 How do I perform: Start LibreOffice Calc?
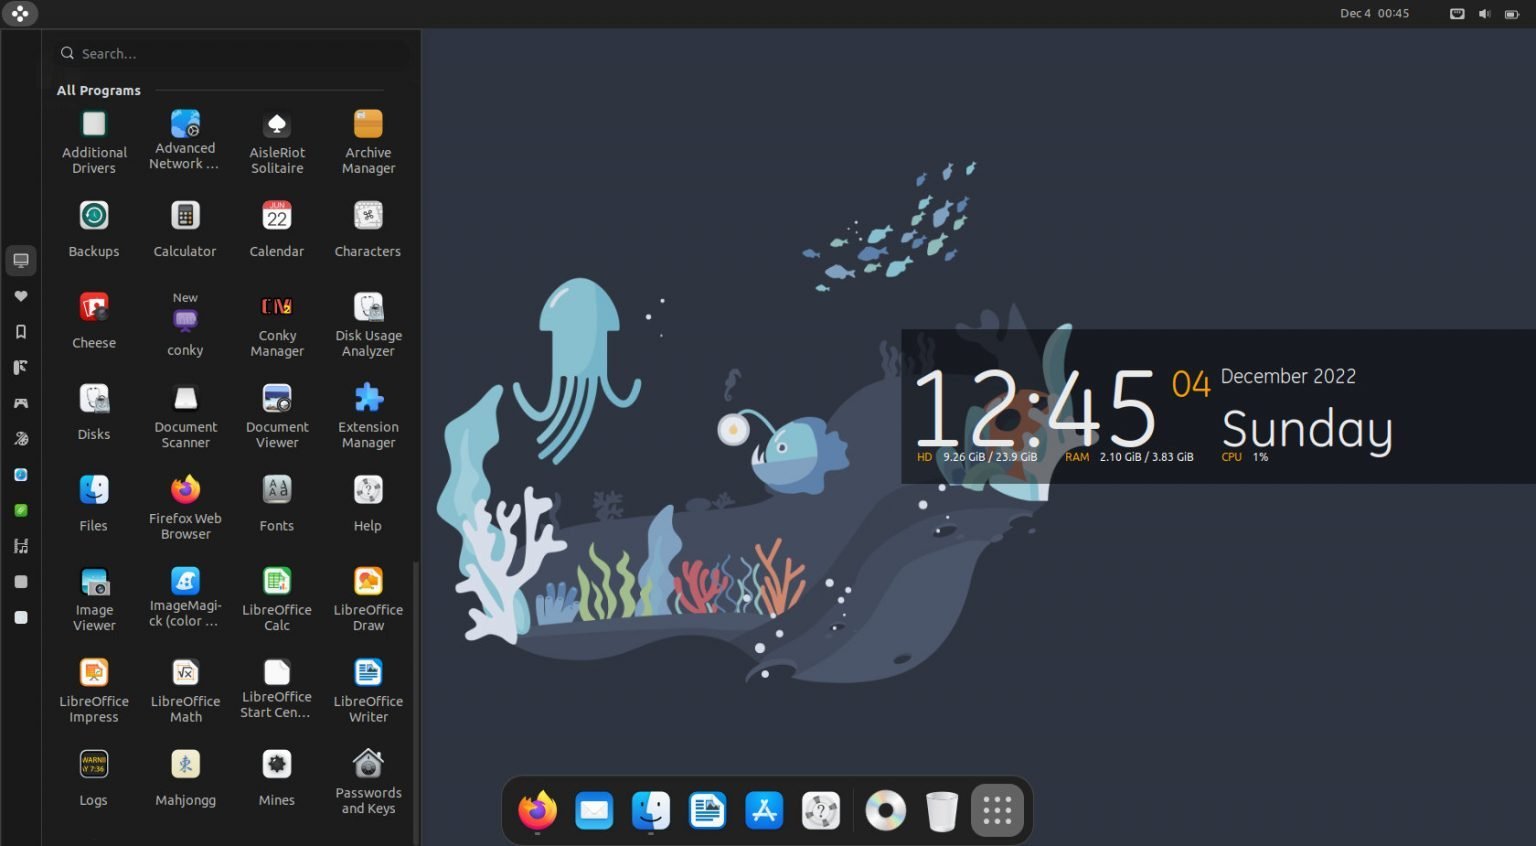point(276,595)
